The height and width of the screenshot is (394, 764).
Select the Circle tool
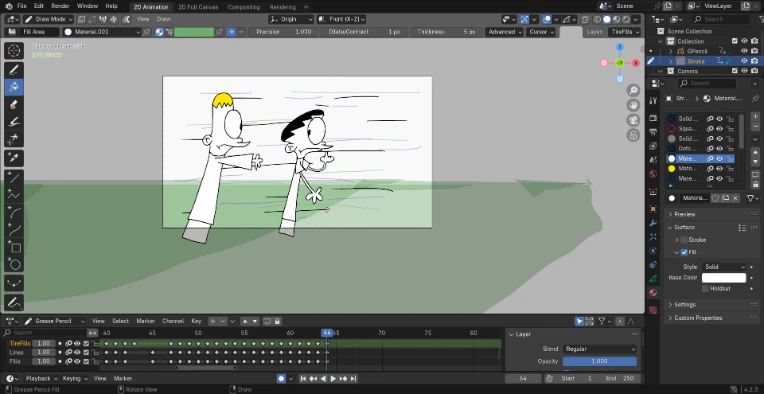pos(14,264)
